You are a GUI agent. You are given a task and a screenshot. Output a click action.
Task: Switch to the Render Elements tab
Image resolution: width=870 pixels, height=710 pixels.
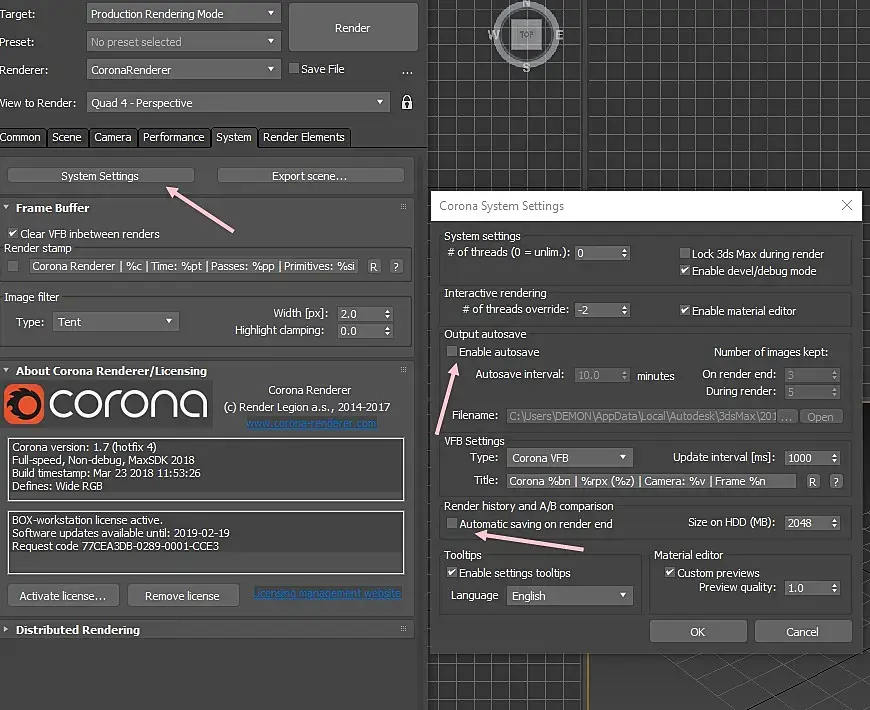point(303,137)
